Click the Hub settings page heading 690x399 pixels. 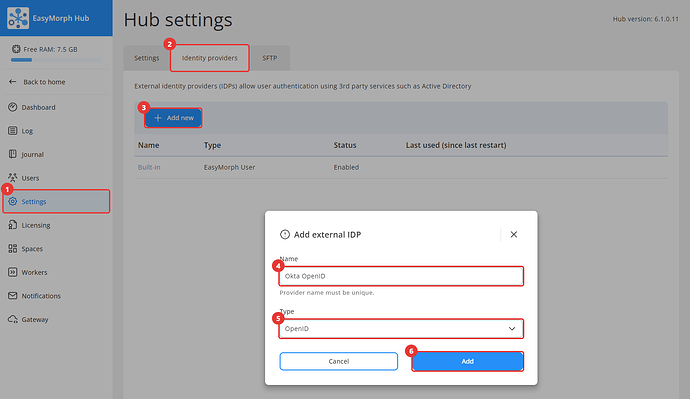[x=178, y=20]
